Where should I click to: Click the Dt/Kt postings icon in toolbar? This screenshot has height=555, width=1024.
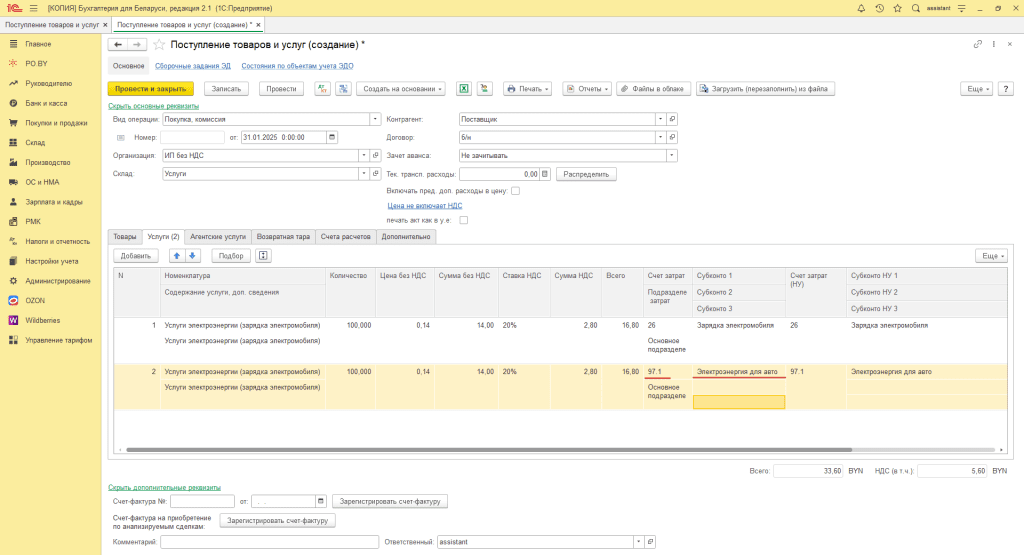322,88
